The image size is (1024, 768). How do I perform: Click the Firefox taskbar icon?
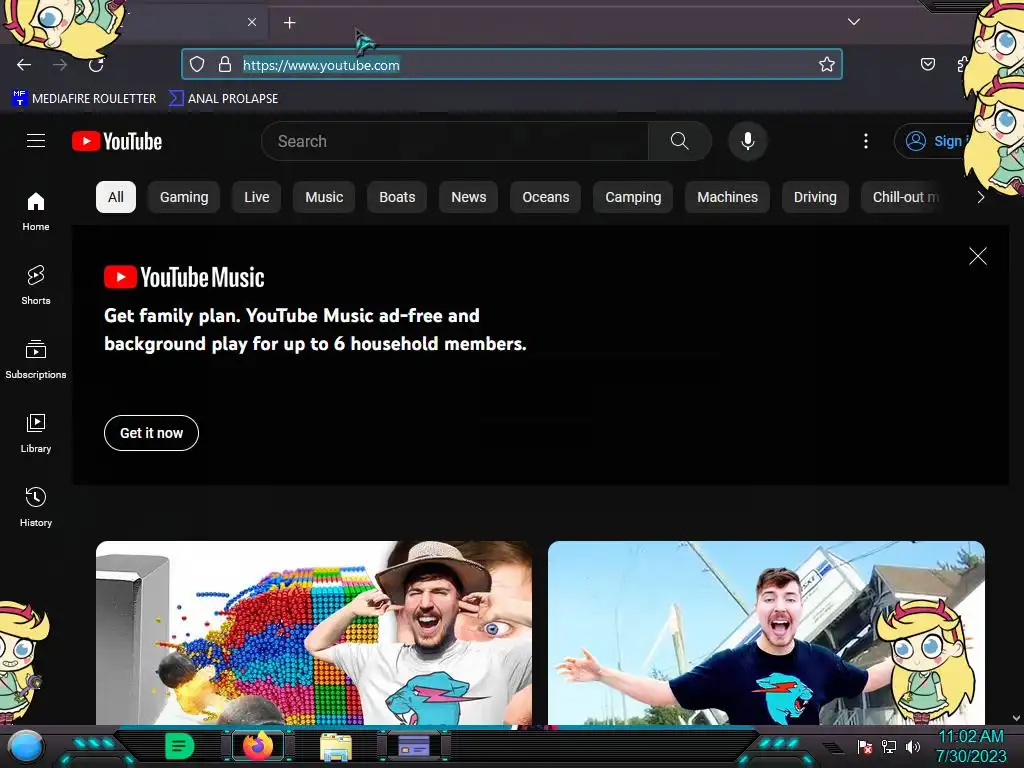258,746
